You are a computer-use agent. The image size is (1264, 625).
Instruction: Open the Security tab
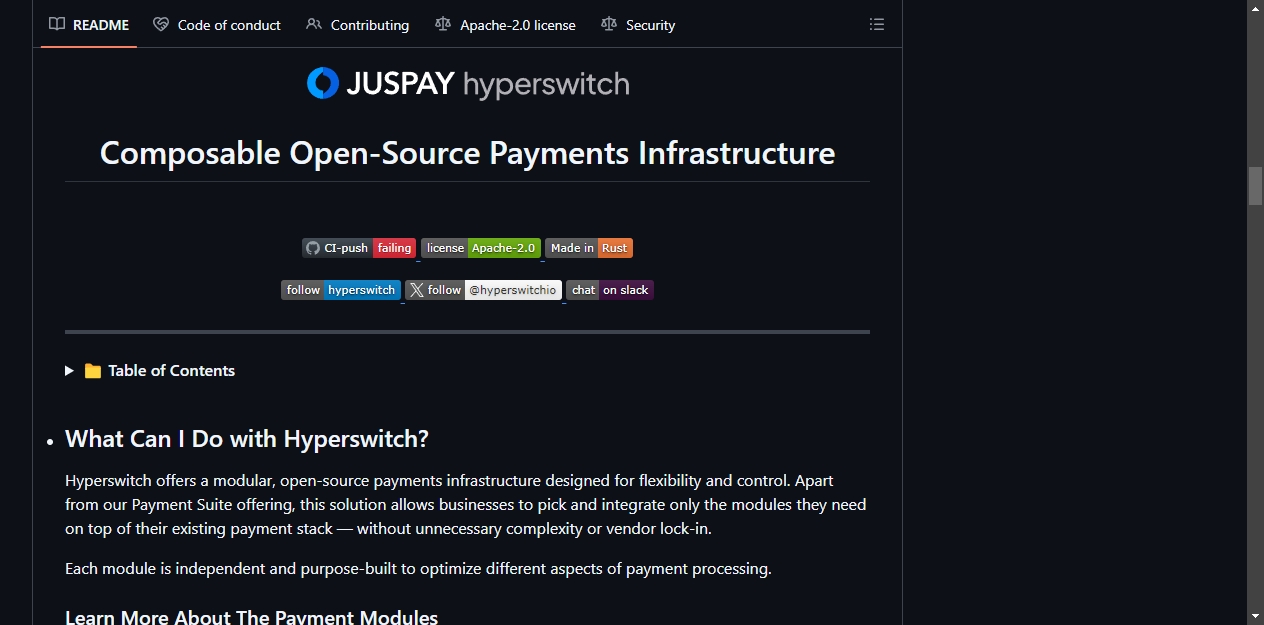638,25
